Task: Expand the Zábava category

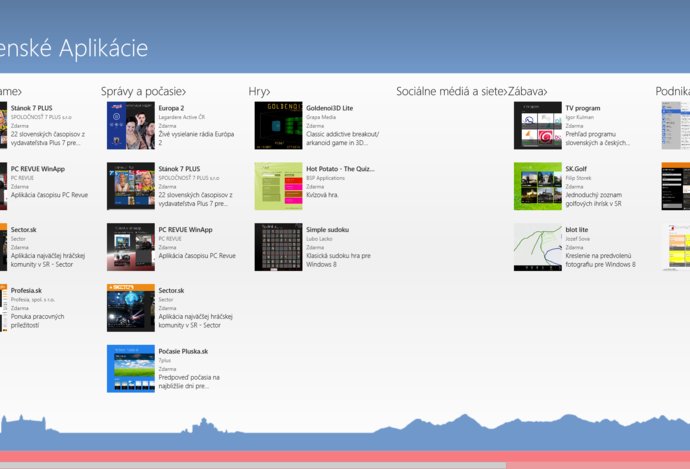Action: (528, 92)
